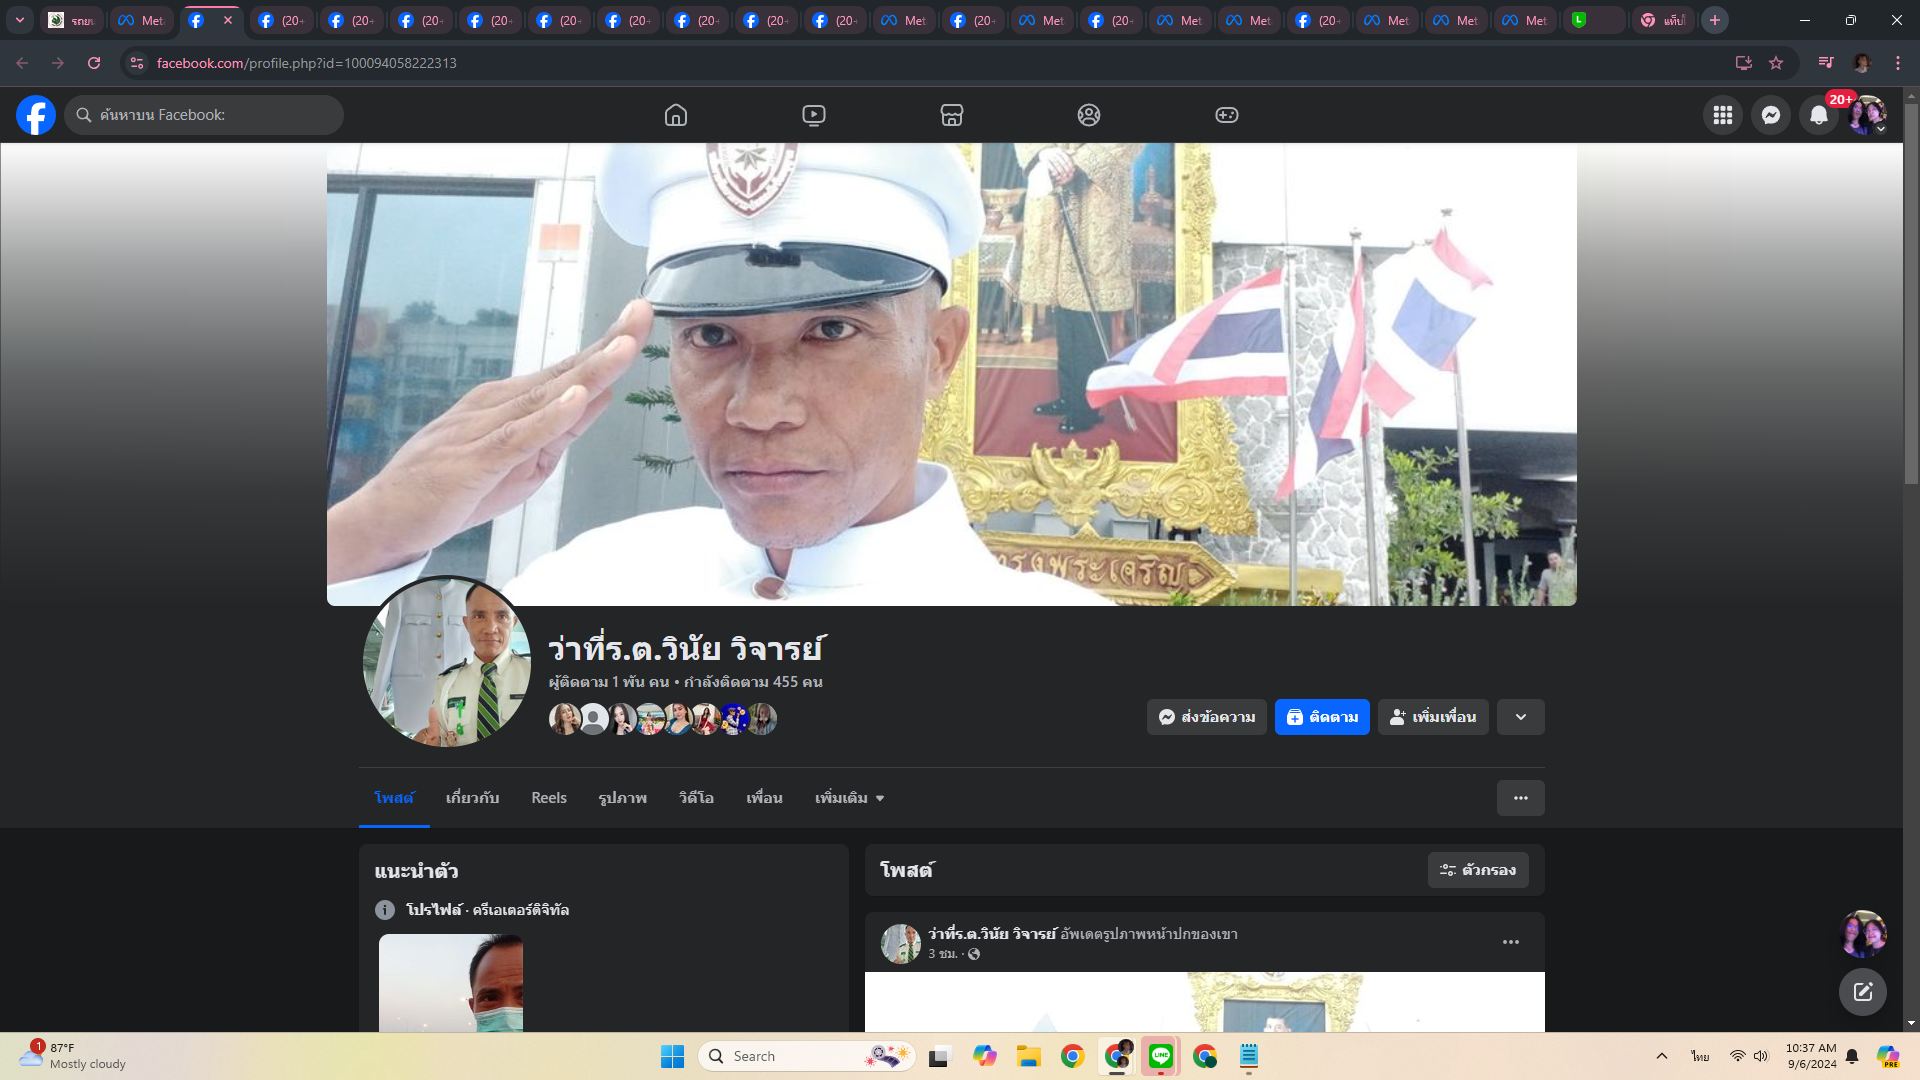Open the Gaming controller icon
The height and width of the screenshot is (1080, 1920).
pos(1226,115)
